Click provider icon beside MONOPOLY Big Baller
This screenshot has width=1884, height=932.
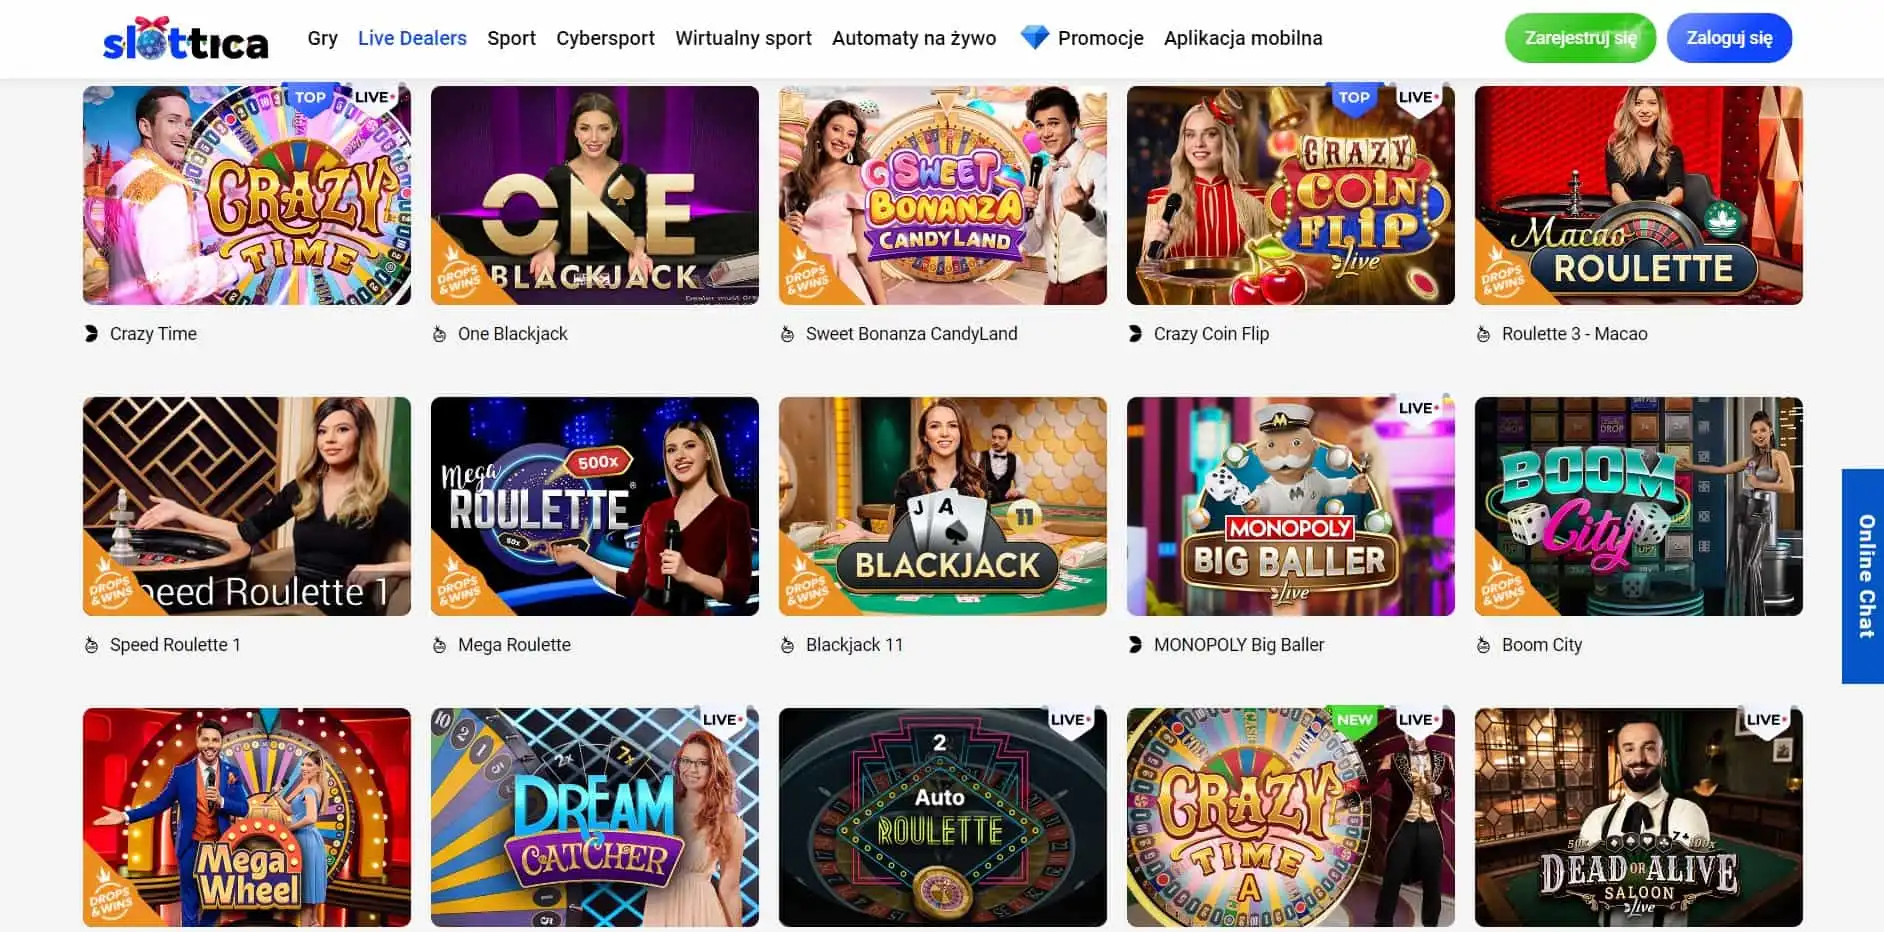[x=1135, y=645]
